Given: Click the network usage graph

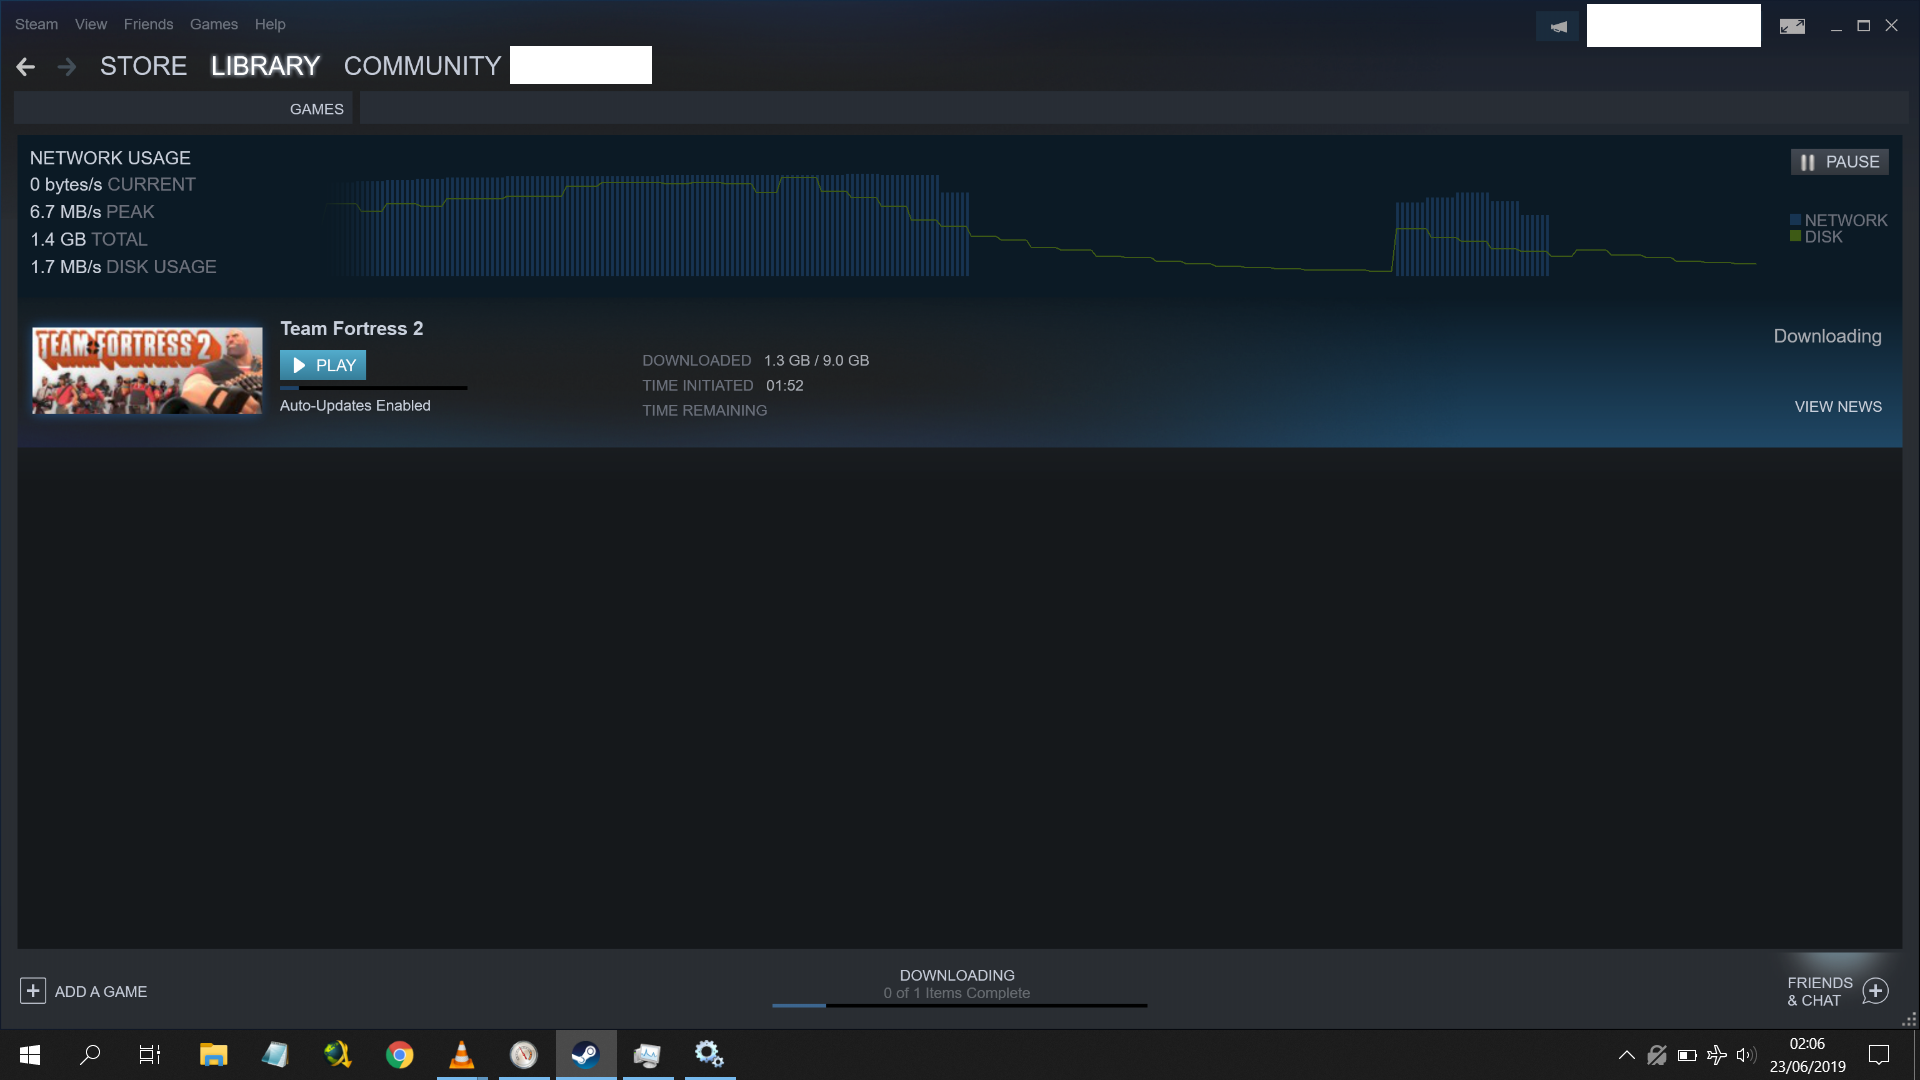Looking at the screenshot, I should (1040, 224).
